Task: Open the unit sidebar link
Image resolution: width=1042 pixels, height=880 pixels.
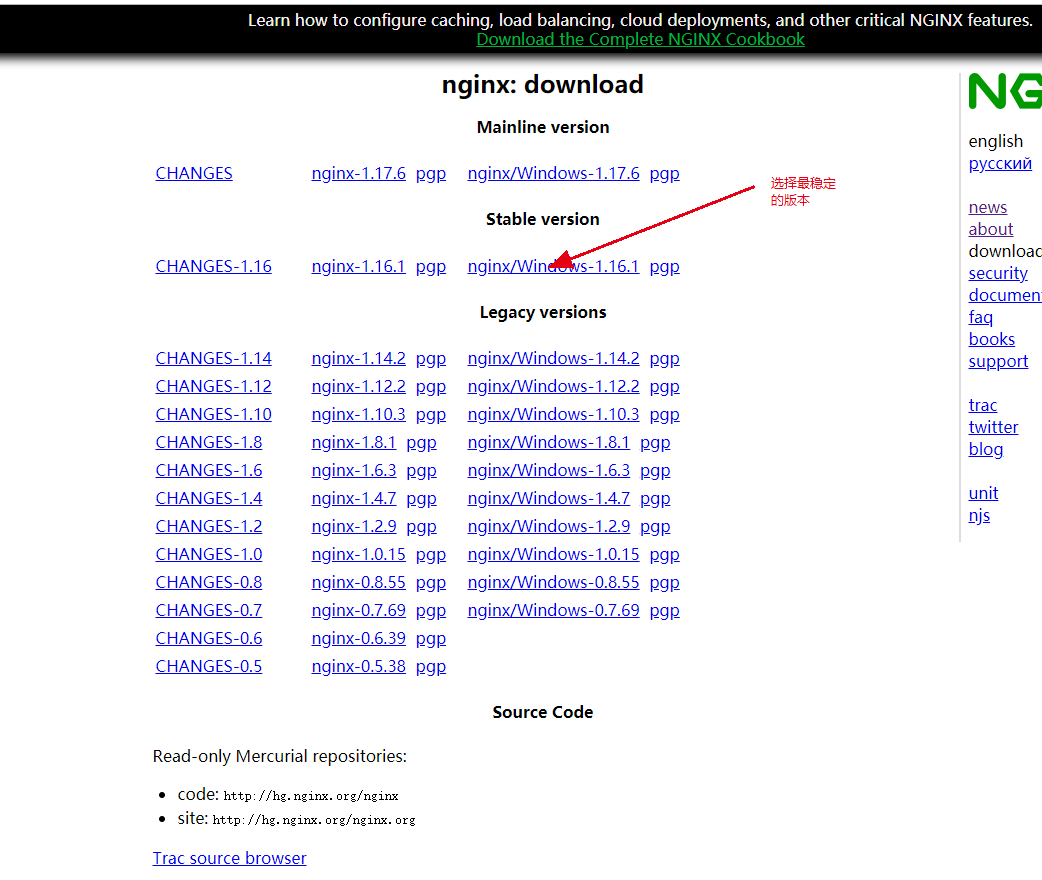Action: click(983, 493)
